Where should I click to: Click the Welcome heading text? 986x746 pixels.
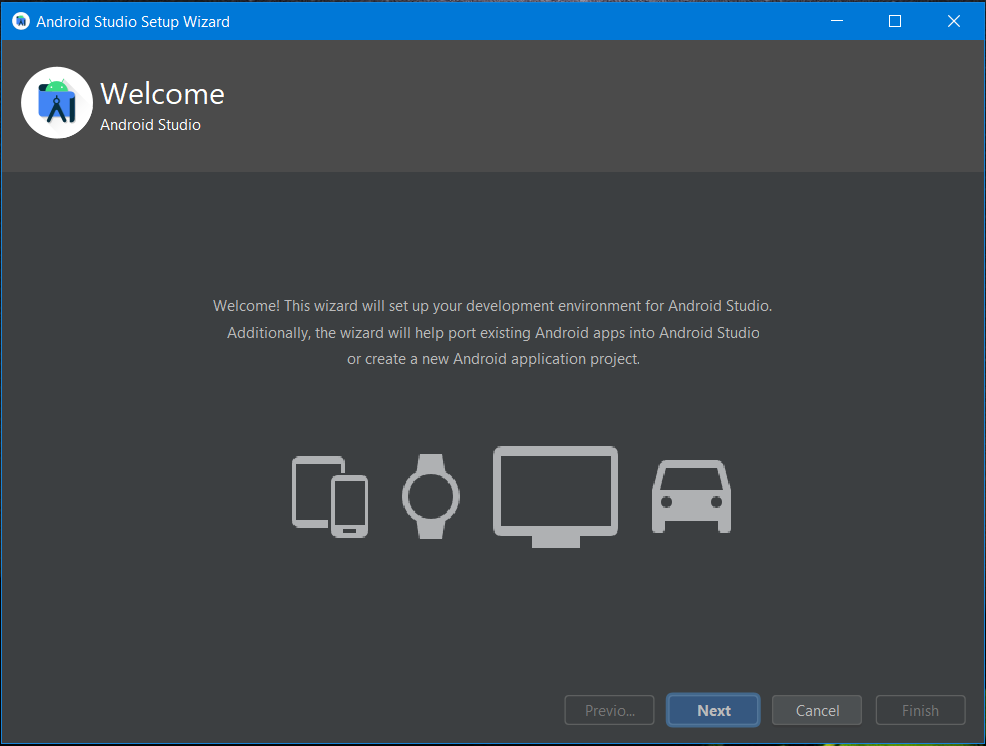(x=162, y=94)
